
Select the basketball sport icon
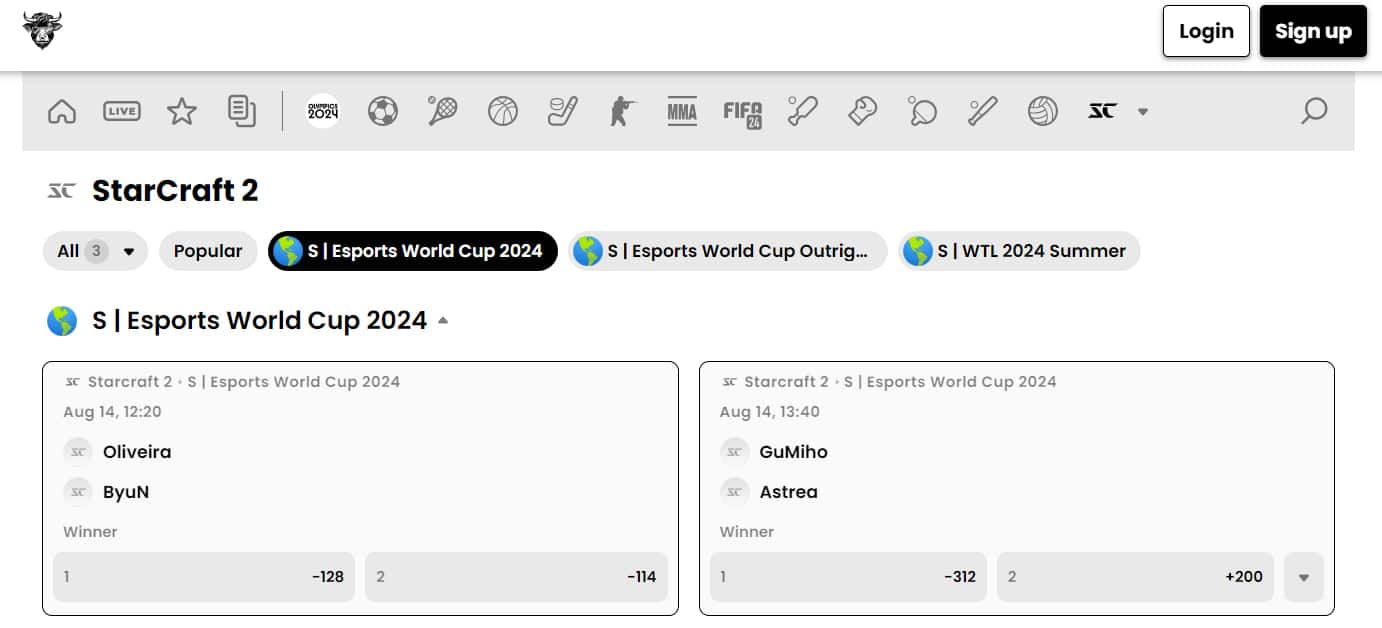click(x=503, y=111)
